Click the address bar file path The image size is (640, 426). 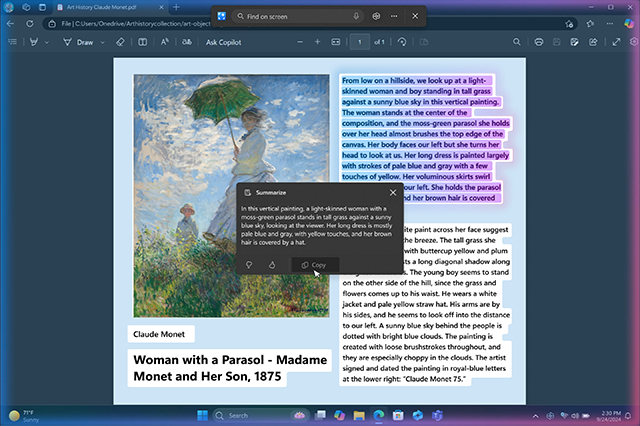[x=136, y=24]
